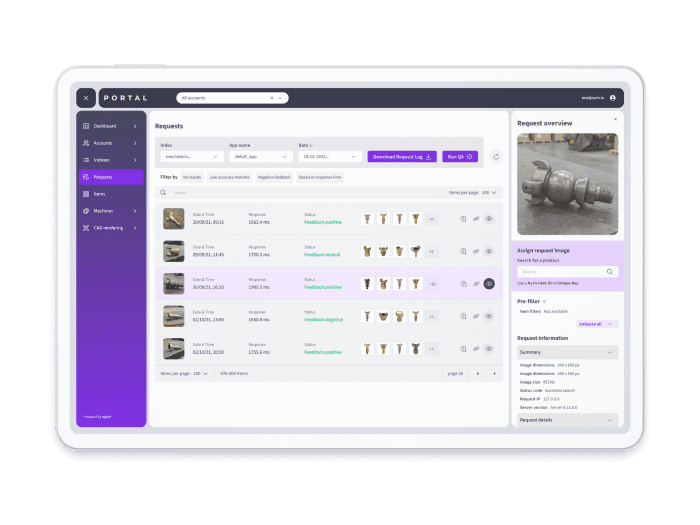Open bottom Items per page dropdown

[x=201, y=374]
